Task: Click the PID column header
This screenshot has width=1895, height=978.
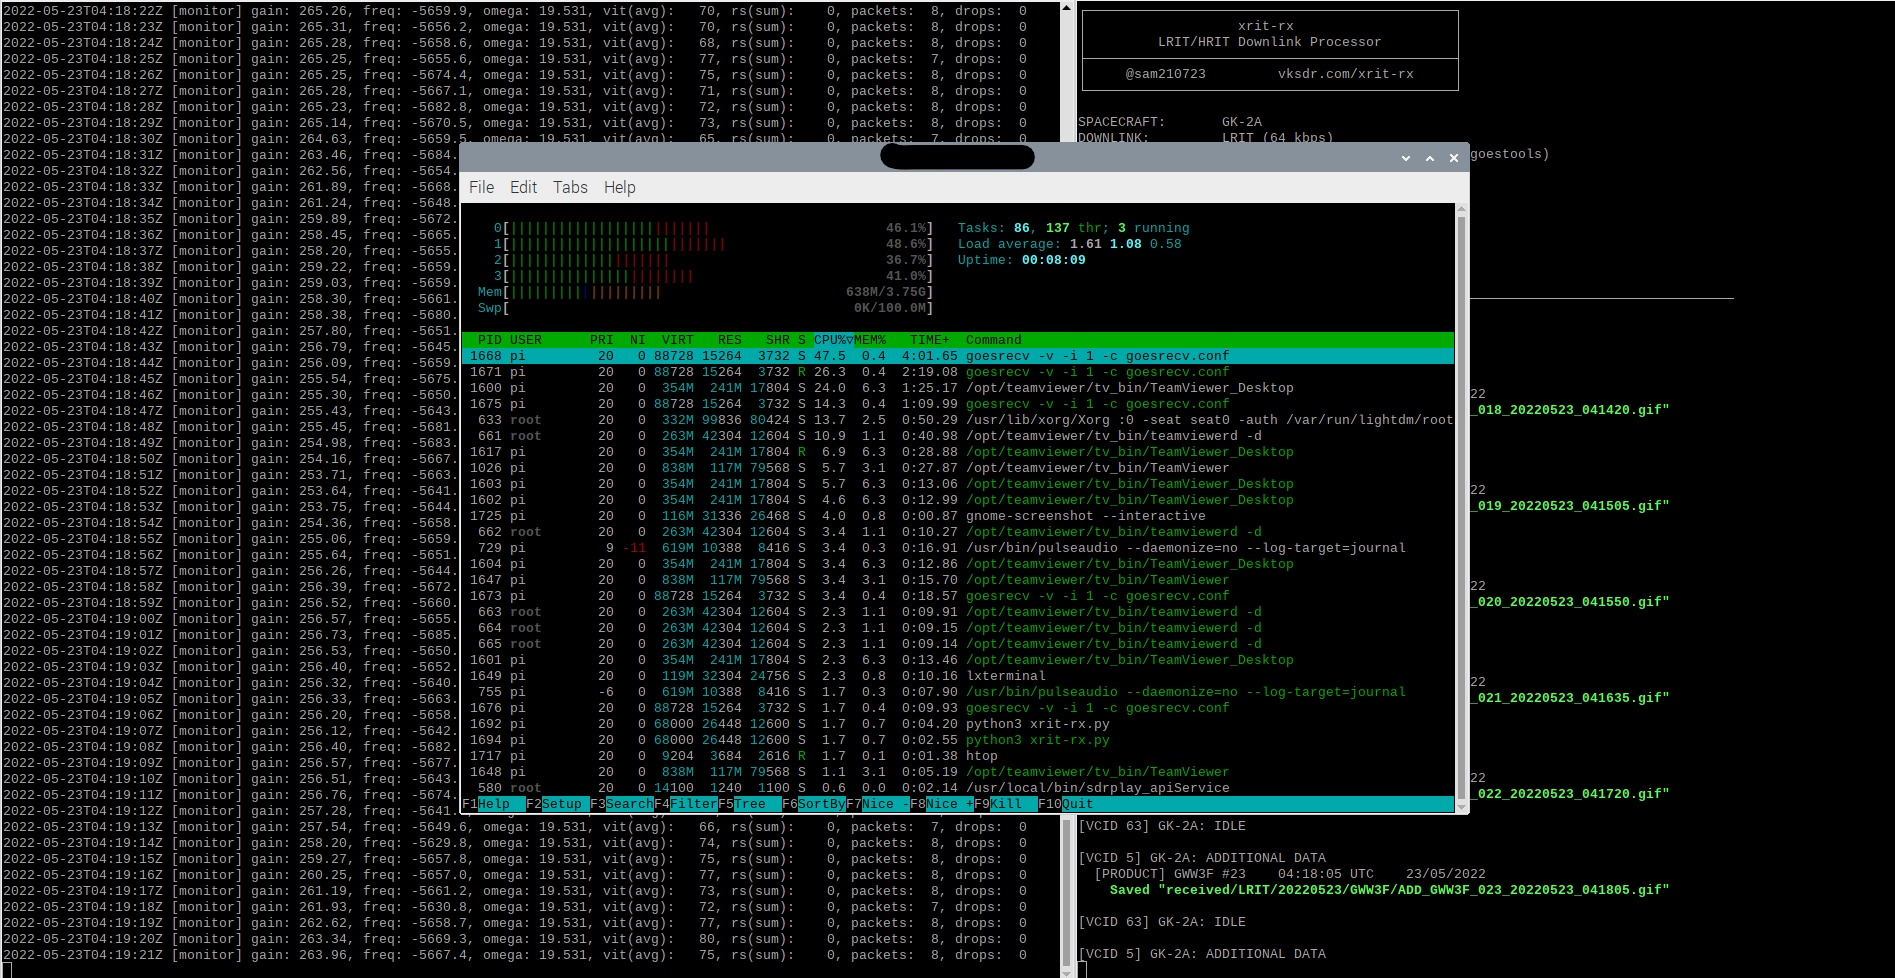Action: point(489,340)
